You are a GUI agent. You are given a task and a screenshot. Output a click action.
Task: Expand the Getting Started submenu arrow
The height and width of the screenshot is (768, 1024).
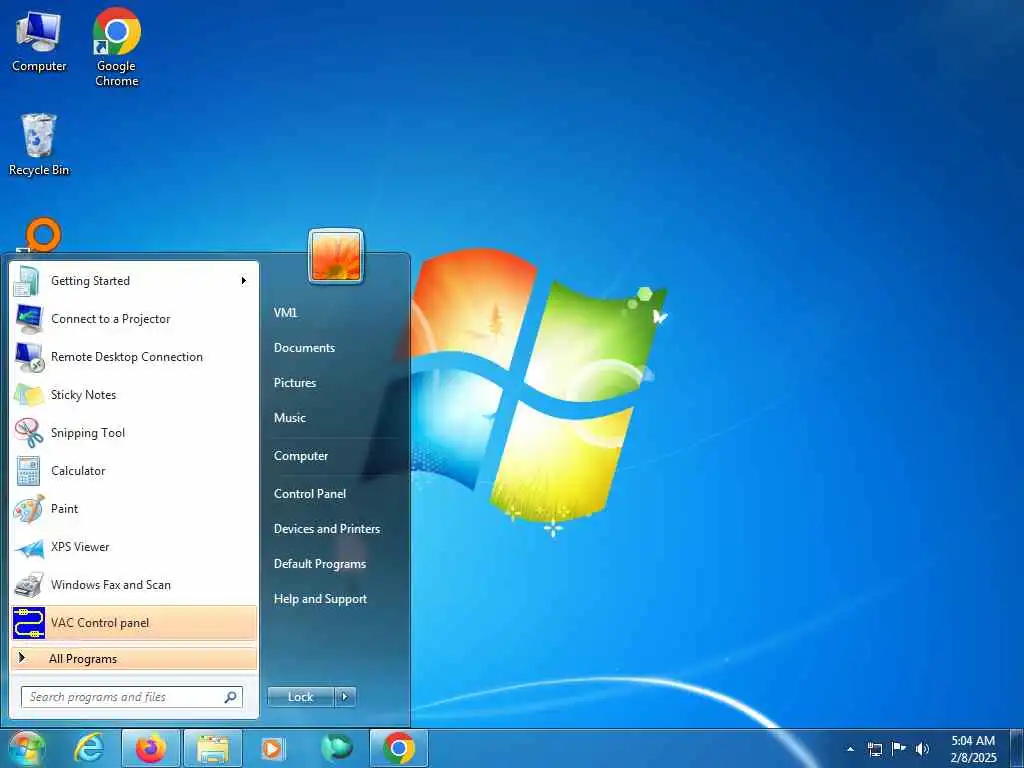pyautogui.click(x=244, y=281)
